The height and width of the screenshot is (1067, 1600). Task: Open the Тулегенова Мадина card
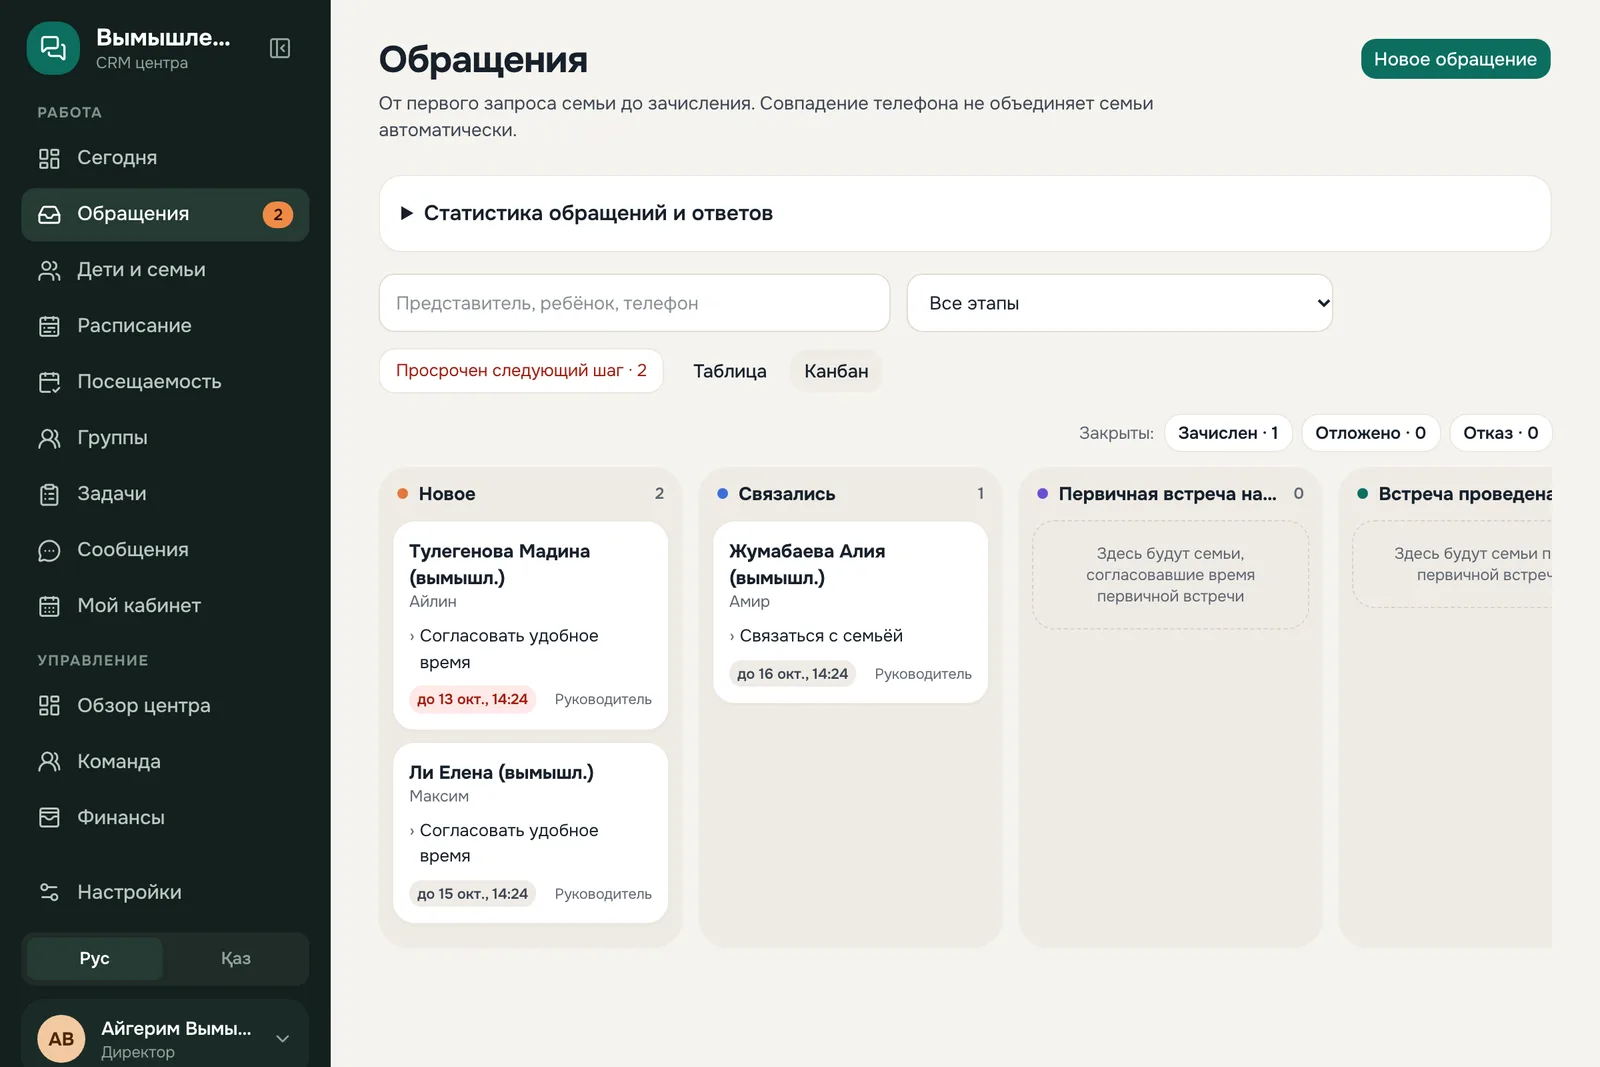(x=530, y=625)
